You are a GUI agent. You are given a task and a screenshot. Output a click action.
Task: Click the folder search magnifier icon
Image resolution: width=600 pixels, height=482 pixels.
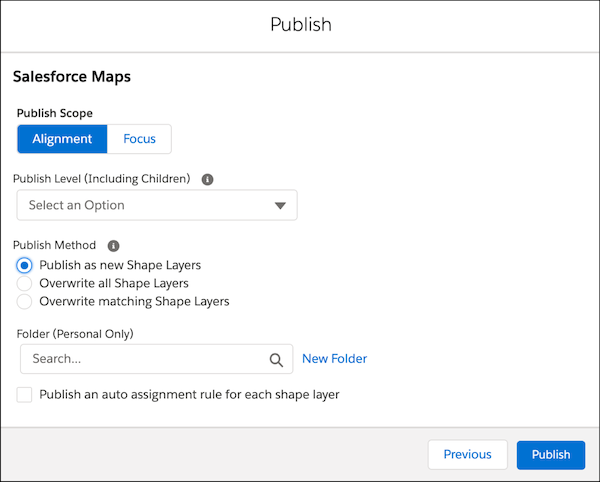pos(276,360)
